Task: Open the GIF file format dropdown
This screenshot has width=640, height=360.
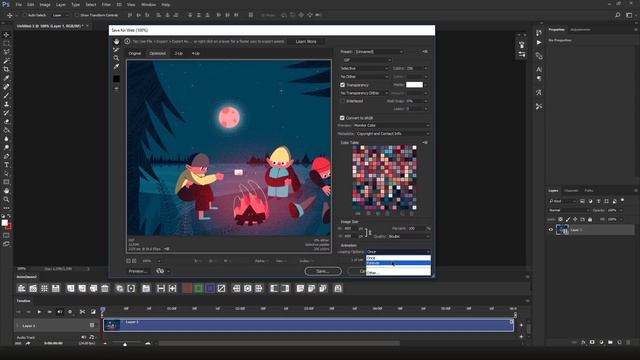Action: (x=367, y=60)
